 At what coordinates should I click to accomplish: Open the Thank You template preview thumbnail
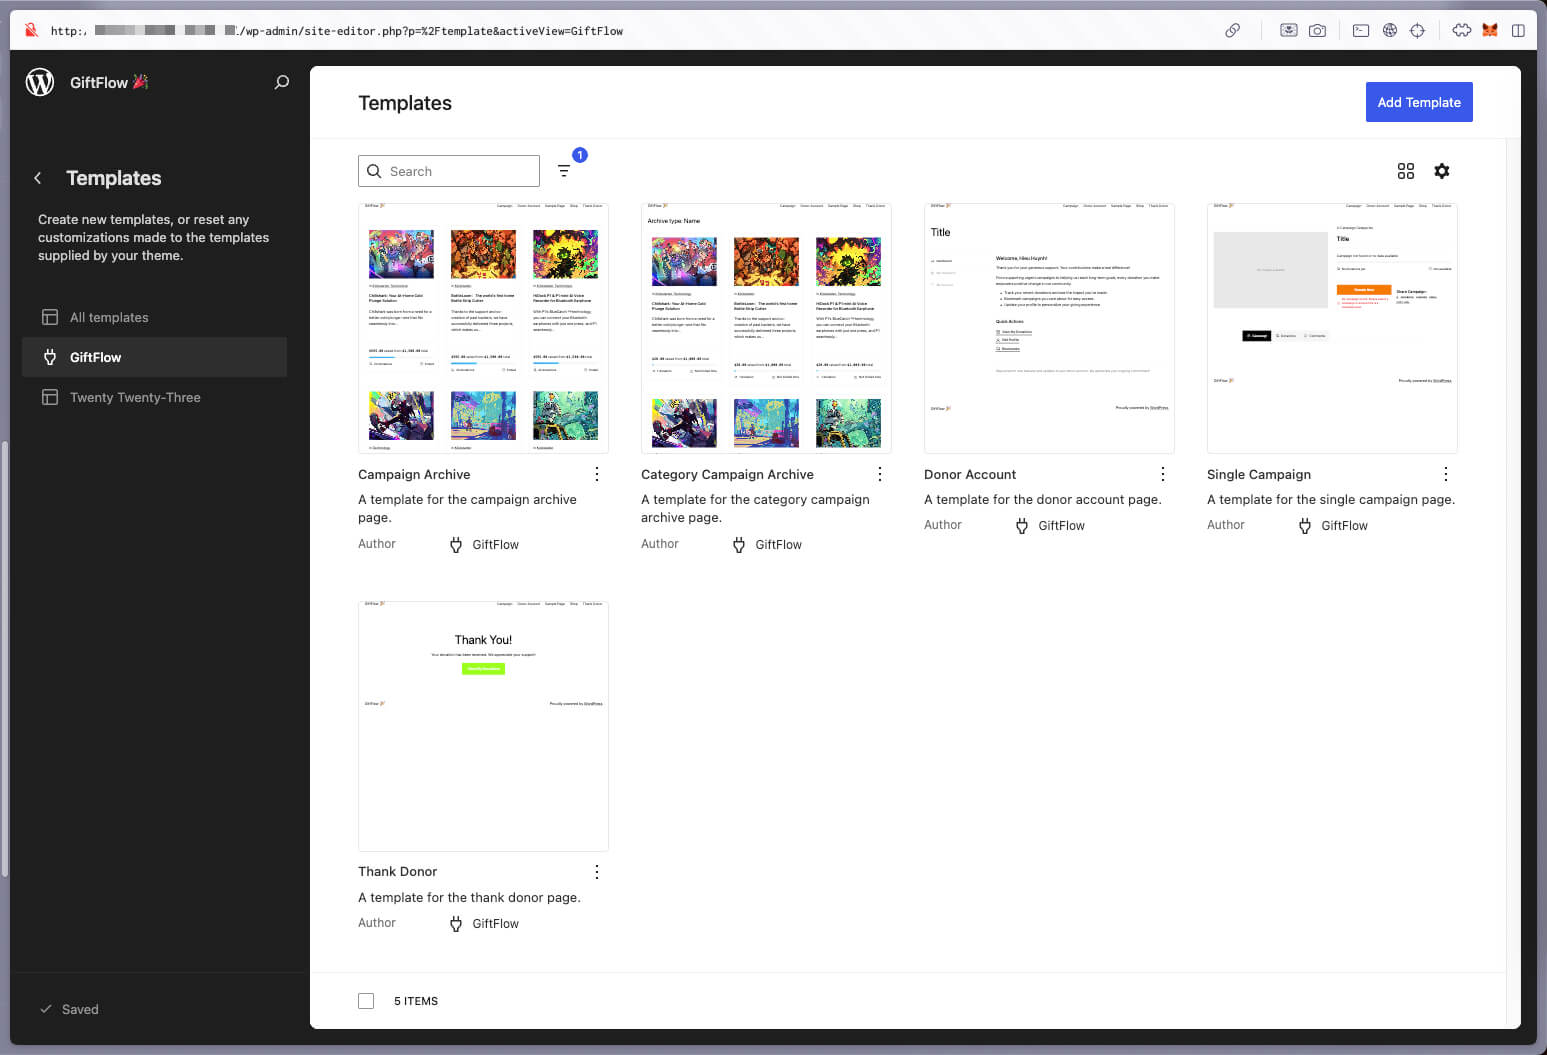point(483,725)
